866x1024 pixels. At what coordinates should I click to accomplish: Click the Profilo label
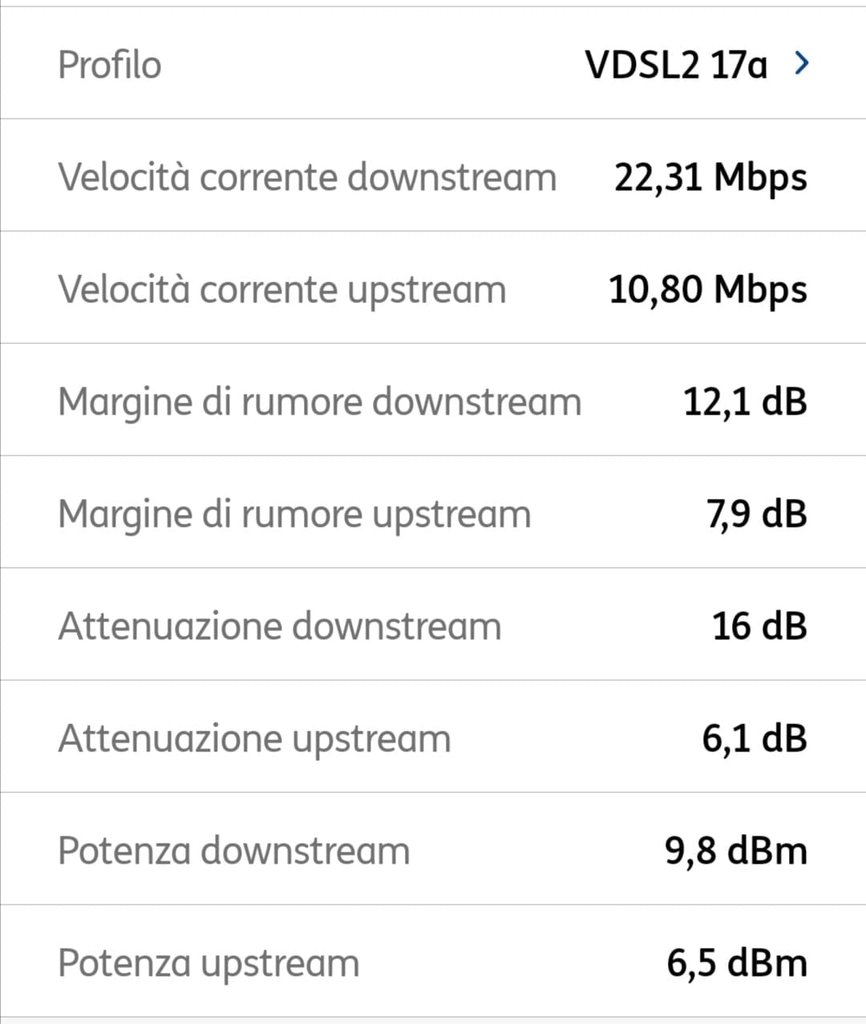coord(109,66)
